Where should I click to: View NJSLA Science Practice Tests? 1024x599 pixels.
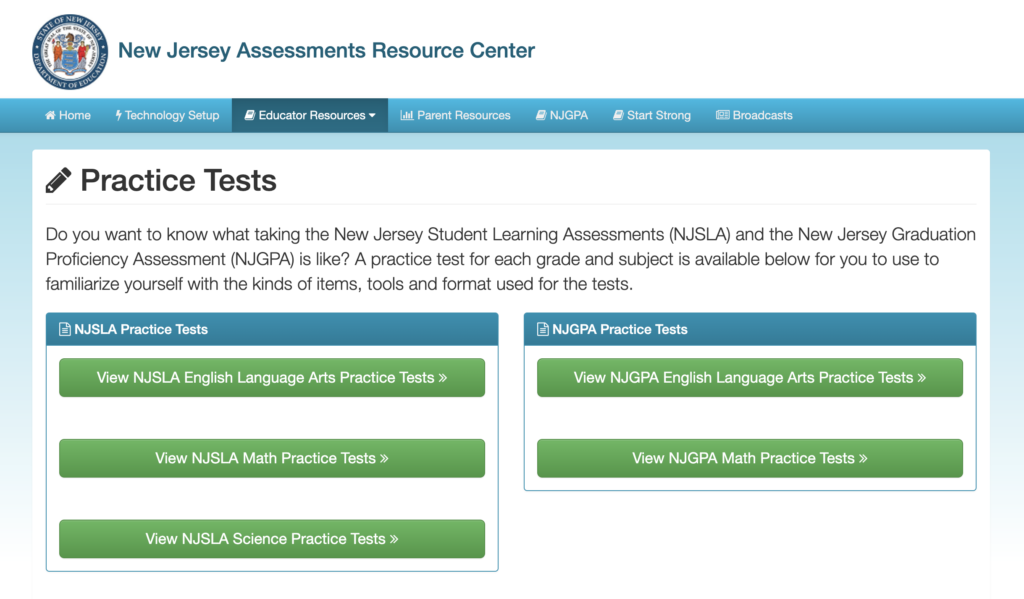click(x=272, y=539)
